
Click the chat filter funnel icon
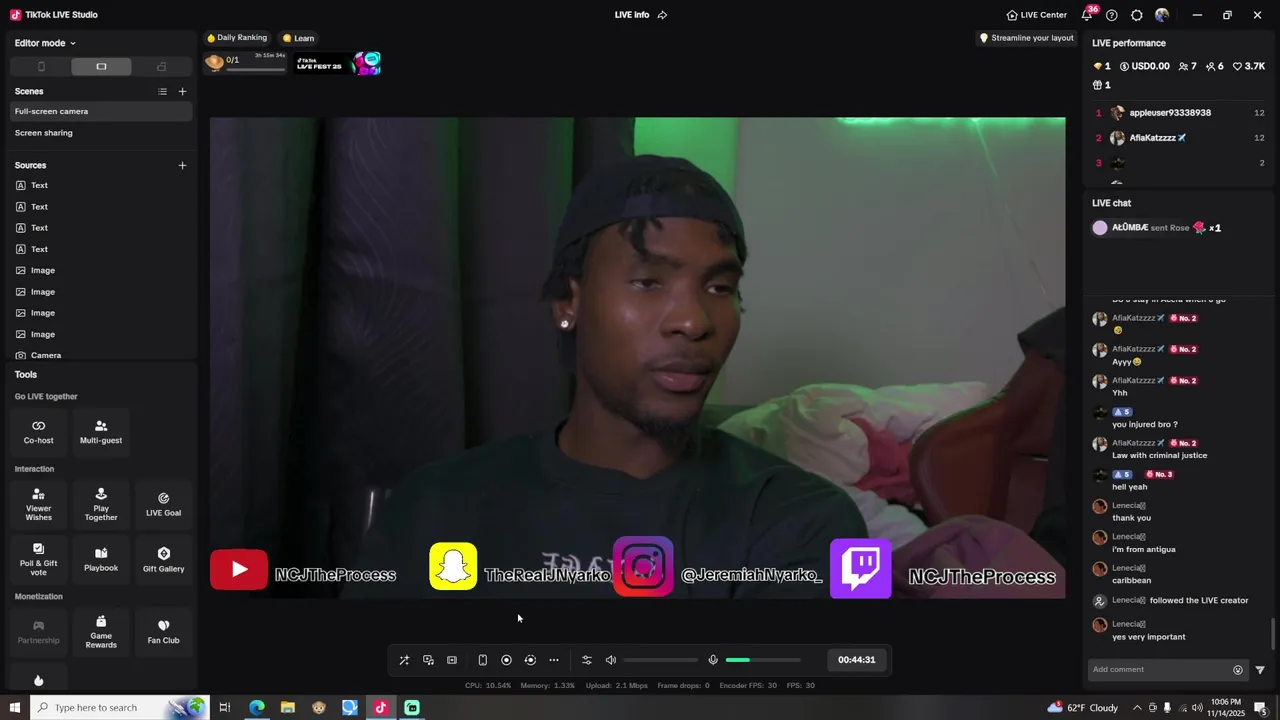click(1260, 670)
